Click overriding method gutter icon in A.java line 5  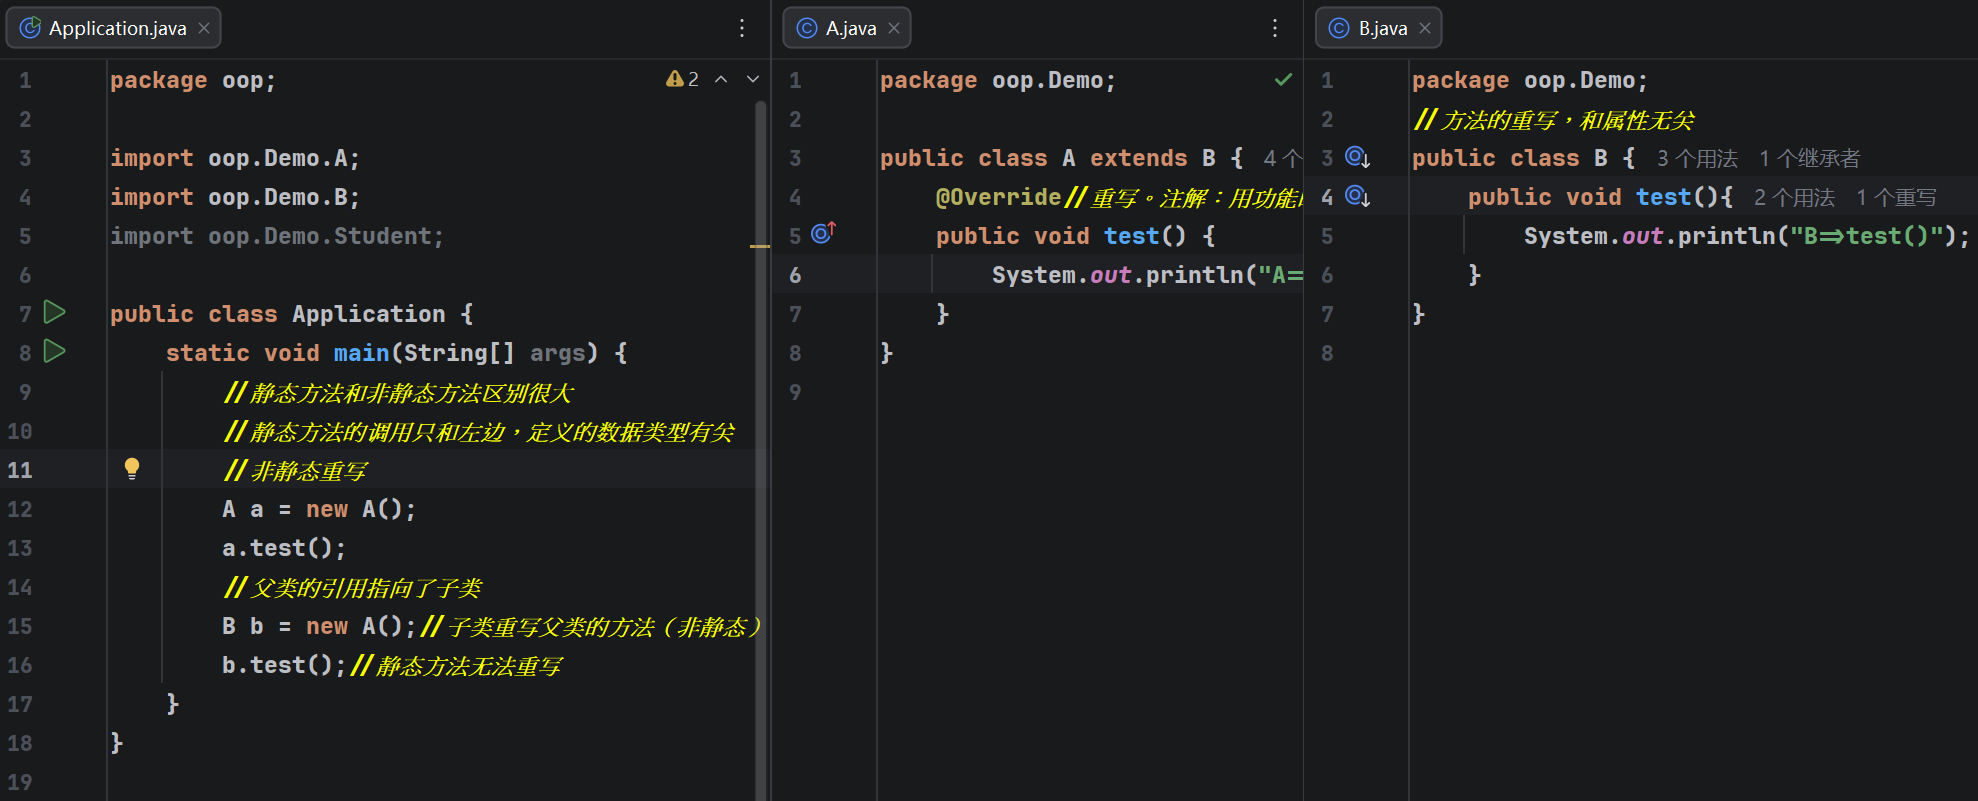click(823, 233)
